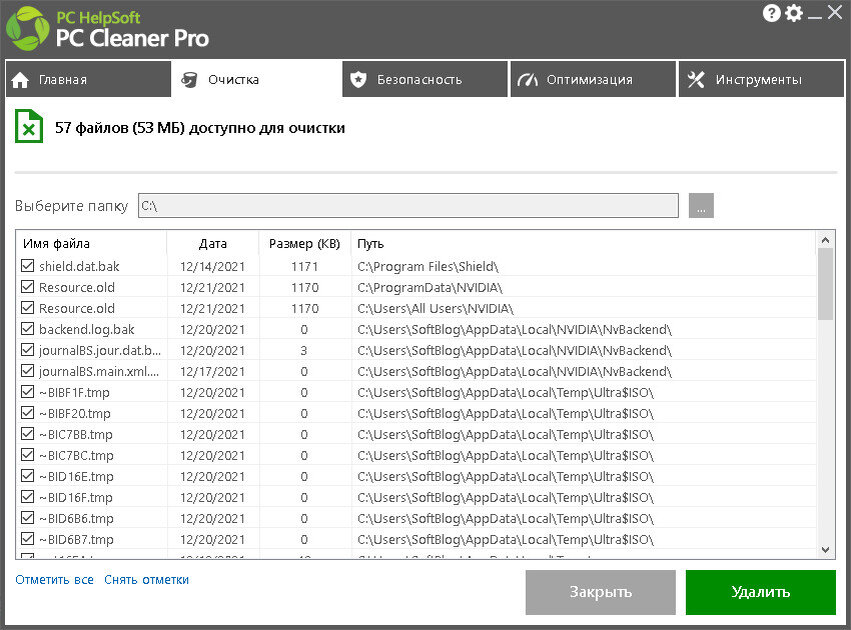The image size is (851, 630).
Task: Click the green file icon near 57 файлов
Action: 29,126
